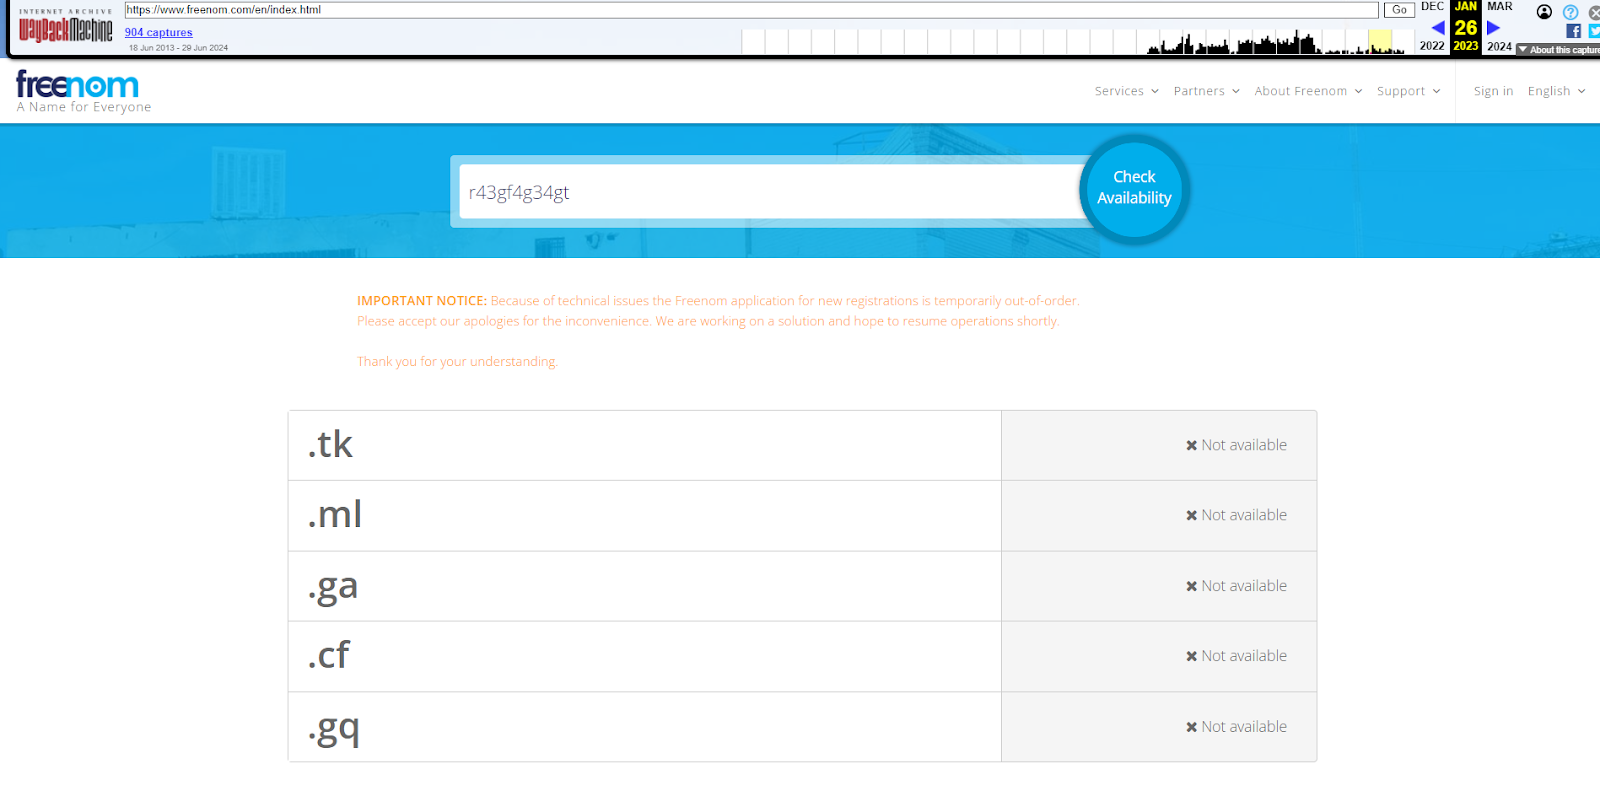Open Wayback user account icon
The width and height of the screenshot is (1600, 807).
point(1544,12)
